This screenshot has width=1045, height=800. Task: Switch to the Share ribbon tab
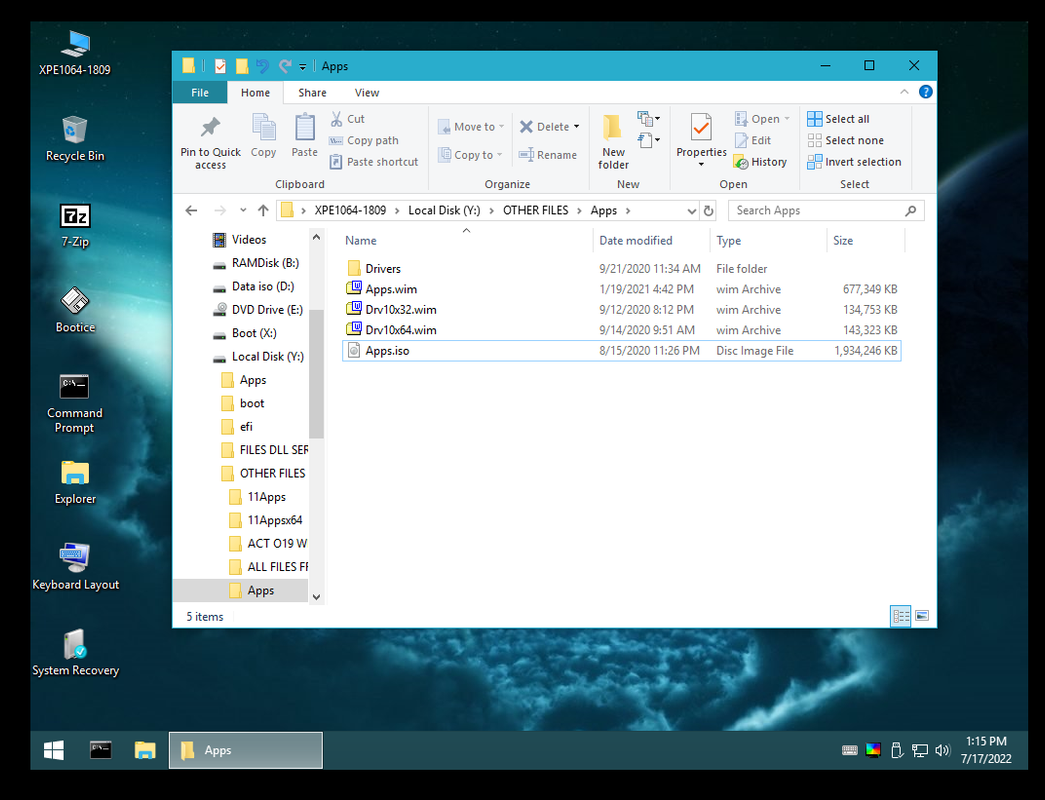[312, 93]
